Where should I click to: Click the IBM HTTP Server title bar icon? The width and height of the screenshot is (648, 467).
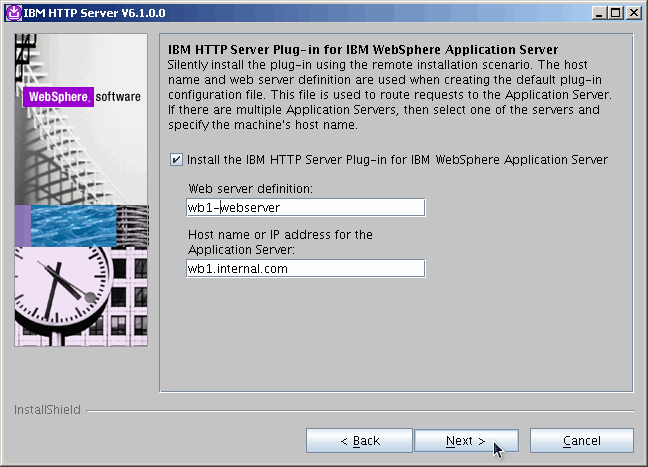tap(11, 12)
